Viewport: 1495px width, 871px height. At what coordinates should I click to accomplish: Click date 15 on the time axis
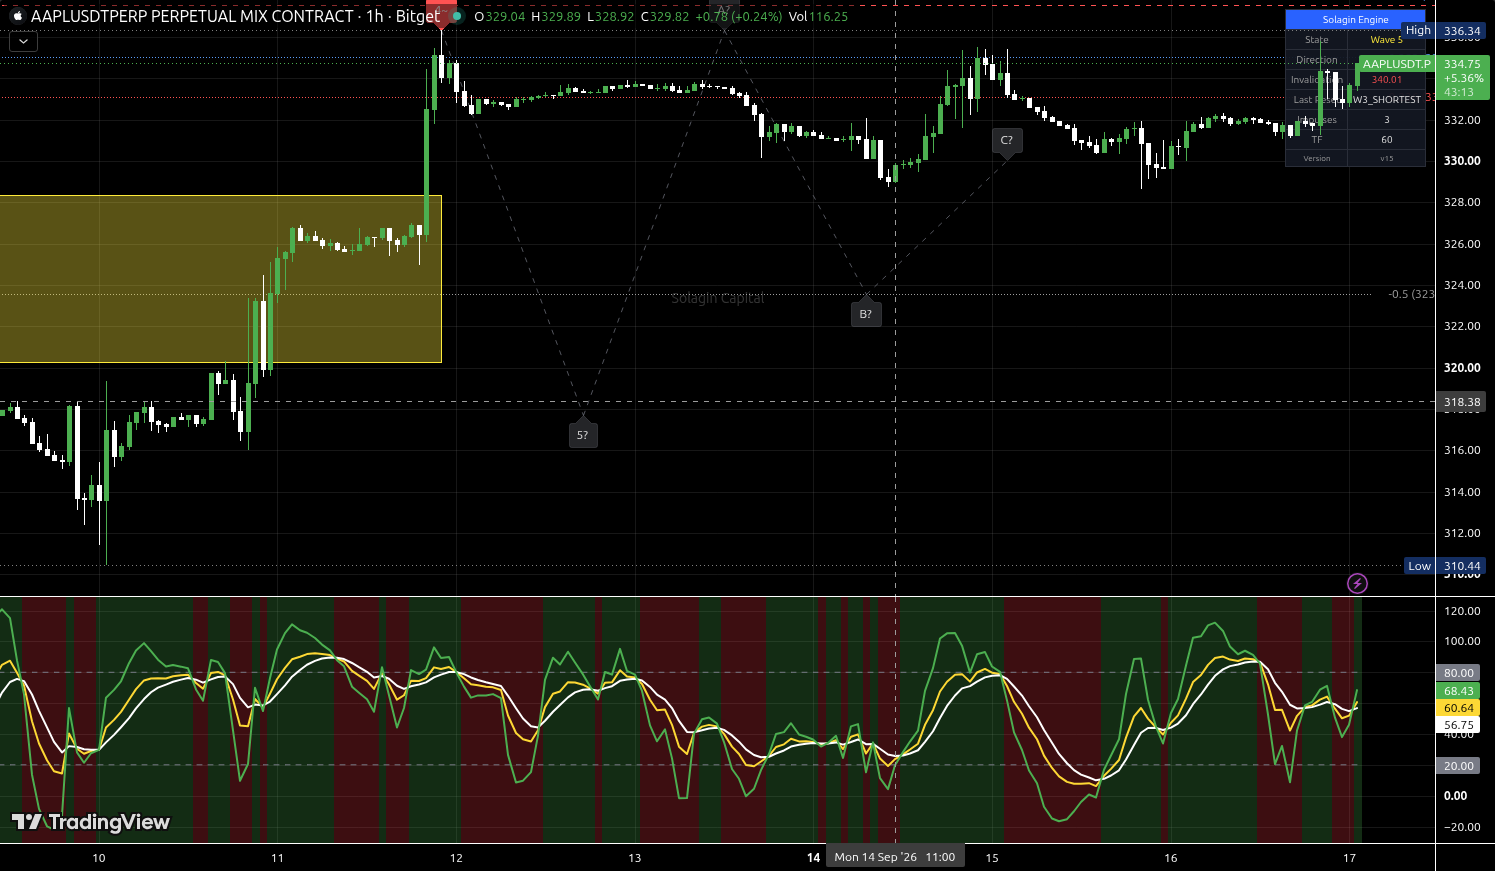pos(992,858)
